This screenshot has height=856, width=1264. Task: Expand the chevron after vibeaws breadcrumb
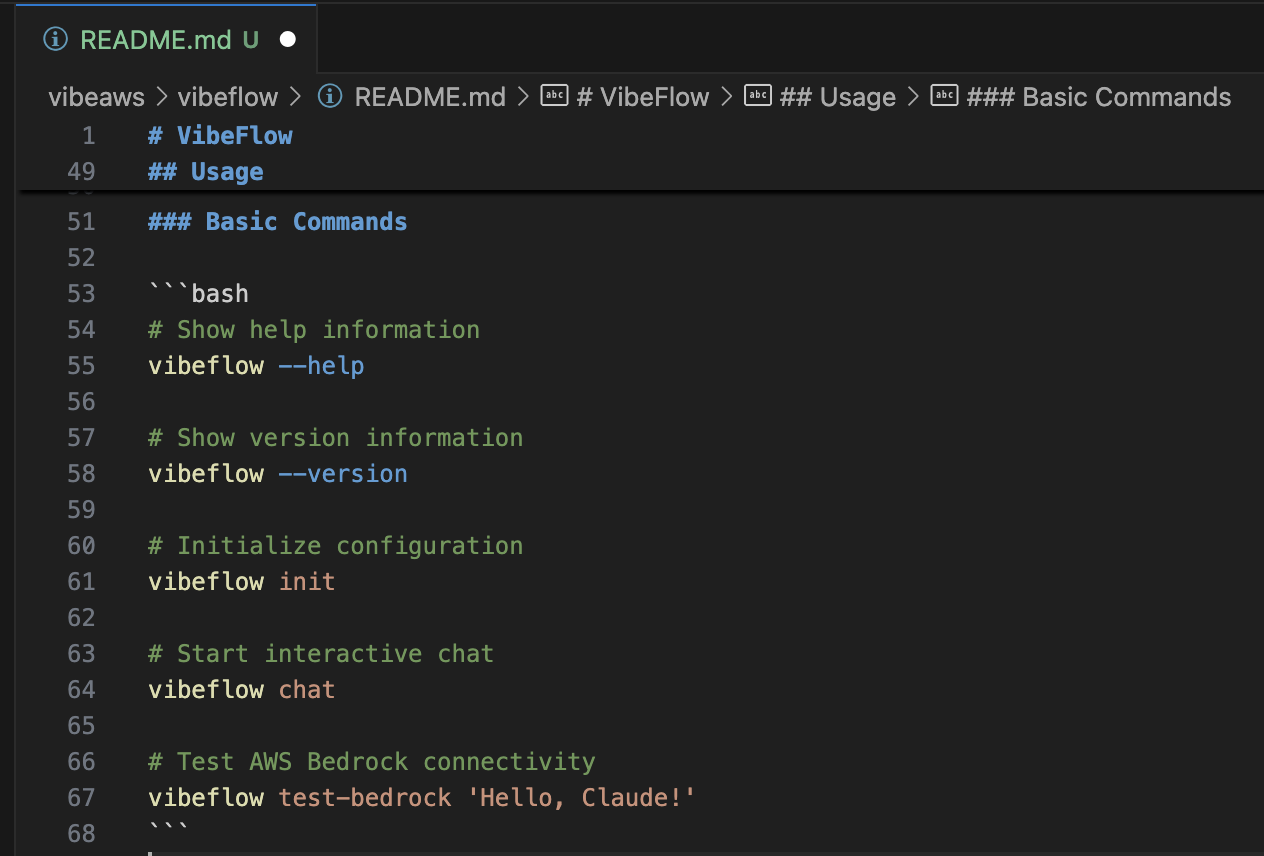tap(162, 97)
